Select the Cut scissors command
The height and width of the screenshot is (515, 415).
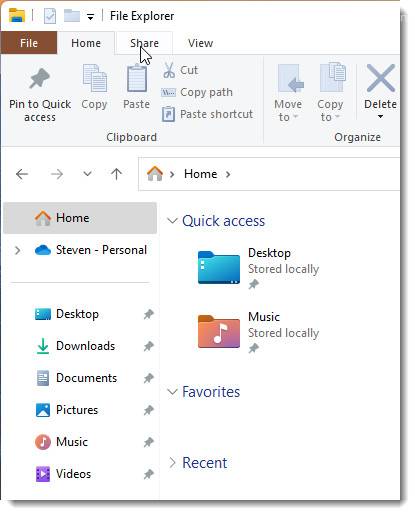pos(180,70)
